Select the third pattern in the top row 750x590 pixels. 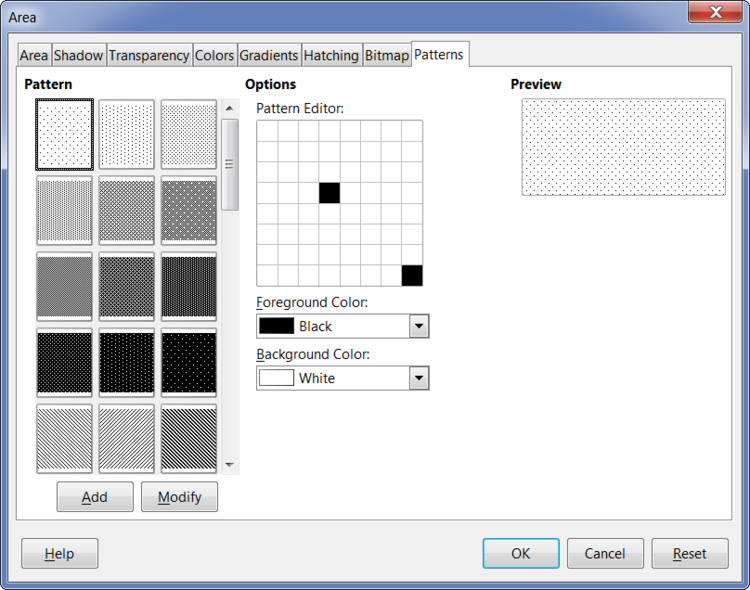pyautogui.click(x=188, y=134)
